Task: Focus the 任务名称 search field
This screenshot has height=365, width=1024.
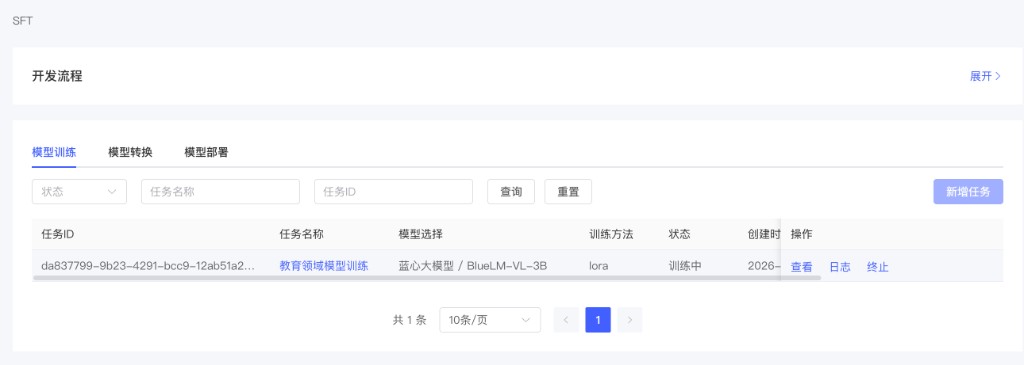Action: 221,192
